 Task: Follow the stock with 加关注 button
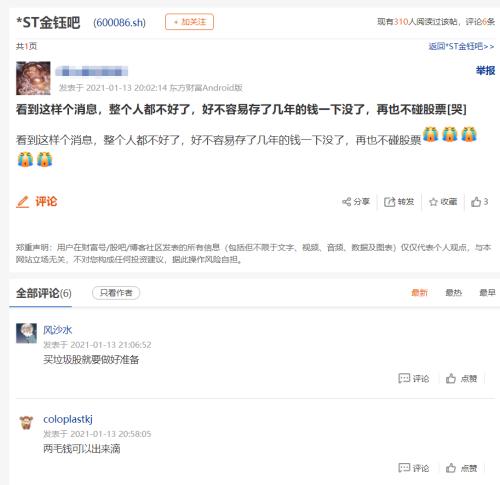click(x=189, y=22)
